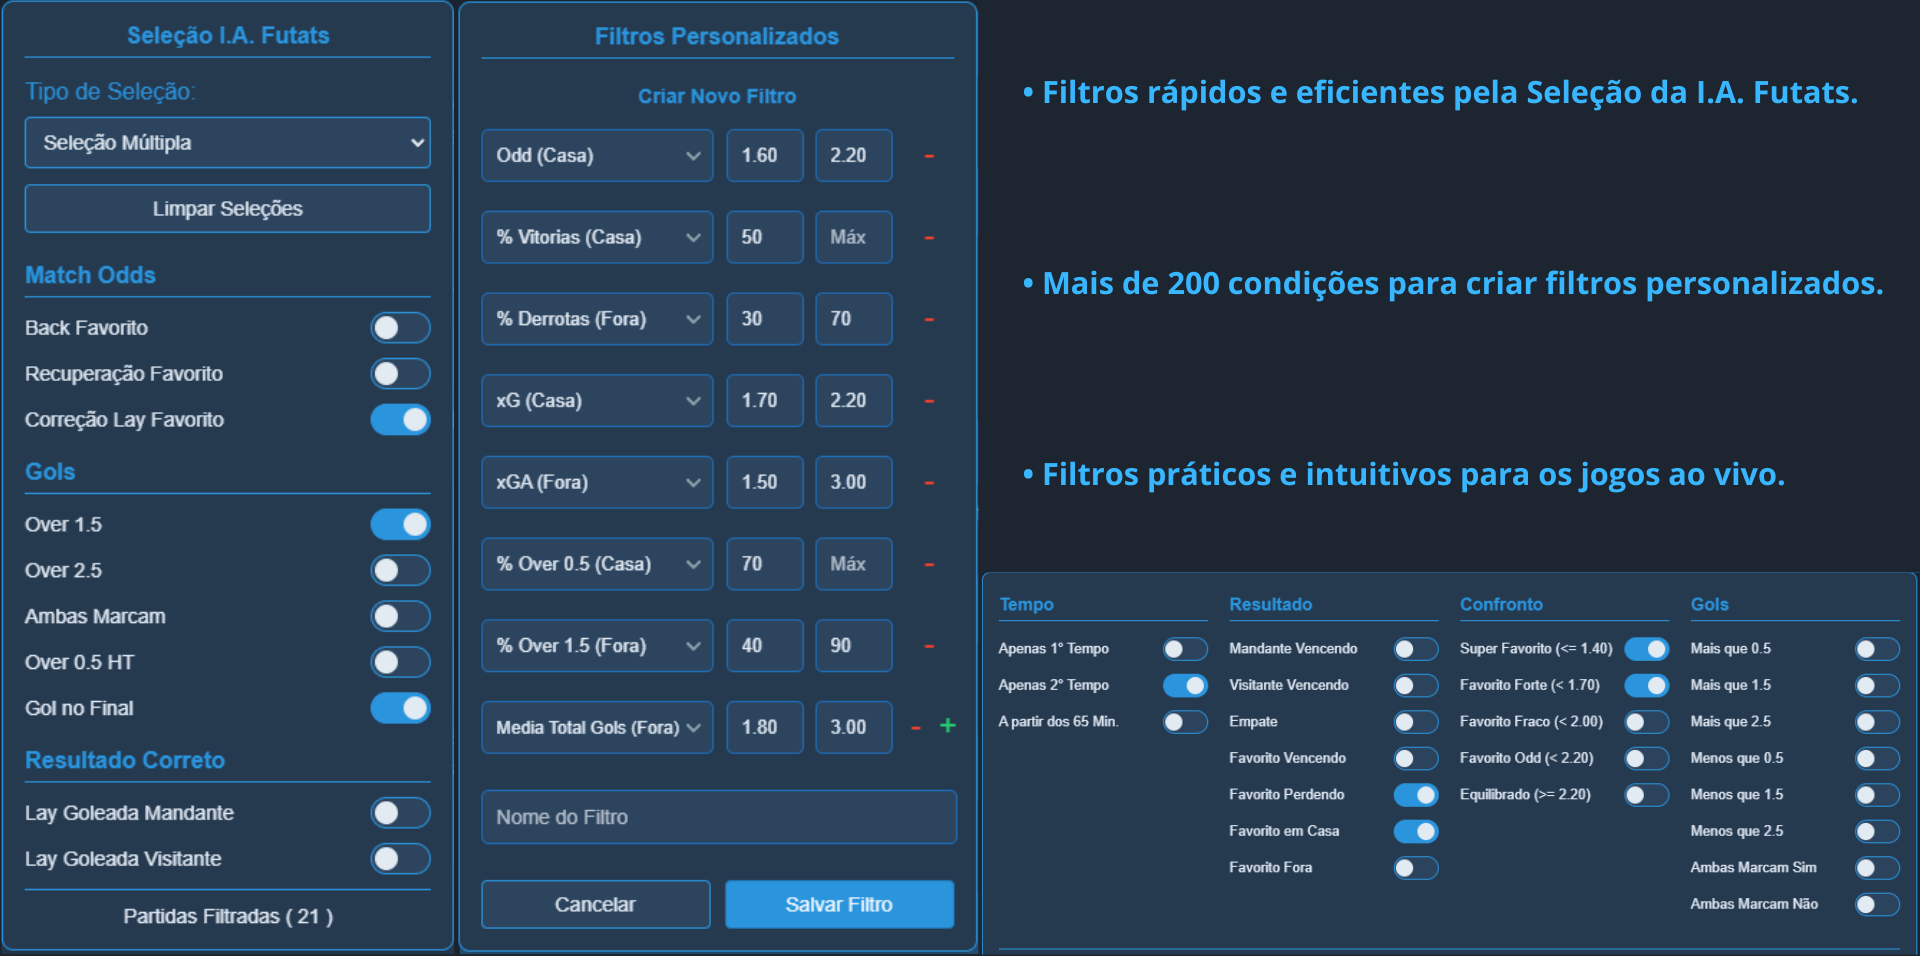The image size is (1920, 956).
Task: Open the % Vitorias (Casa) dropdown
Action: (597, 238)
